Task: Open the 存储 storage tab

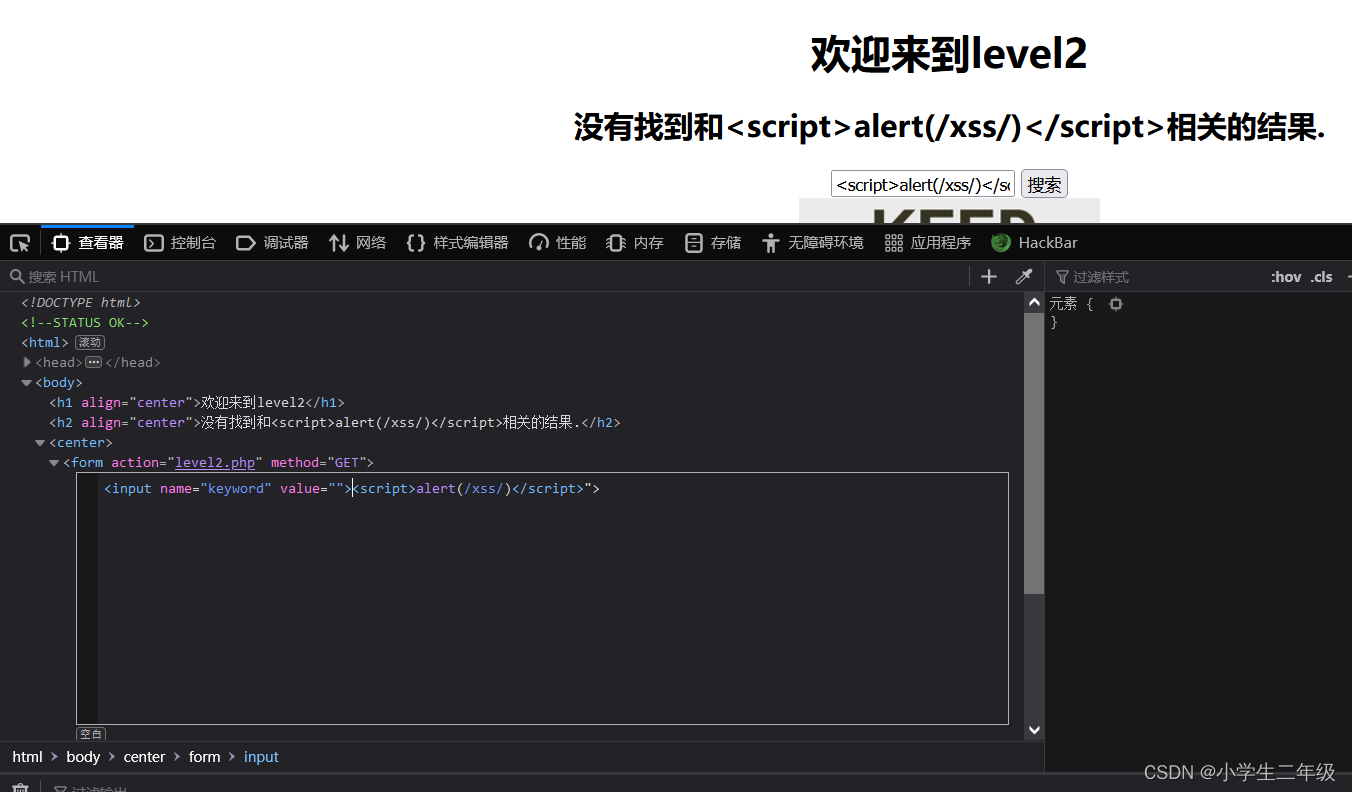Action: click(x=713, y=243)
